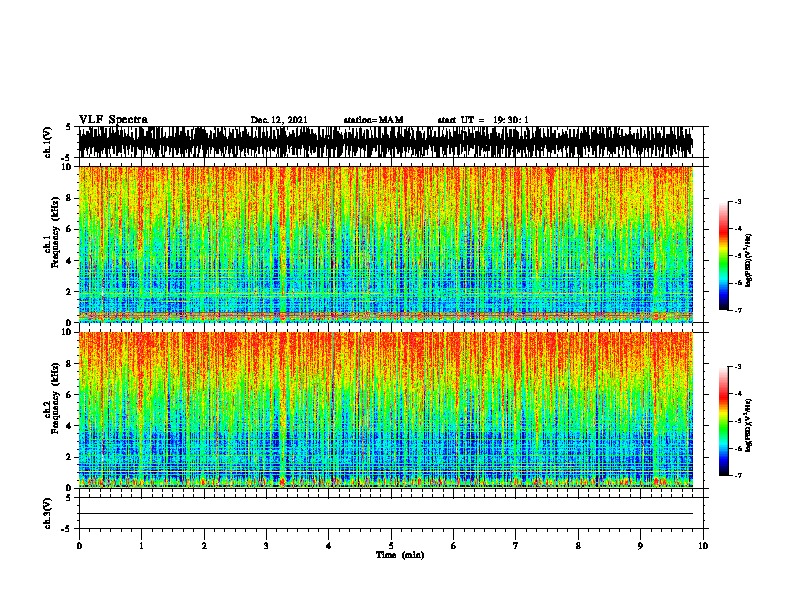The height and width of the screenshot is (612, 792).
Task: Click the ch.2 colorbar log(PSD) label
Action: pyautogui.click(x=748, y=425)
